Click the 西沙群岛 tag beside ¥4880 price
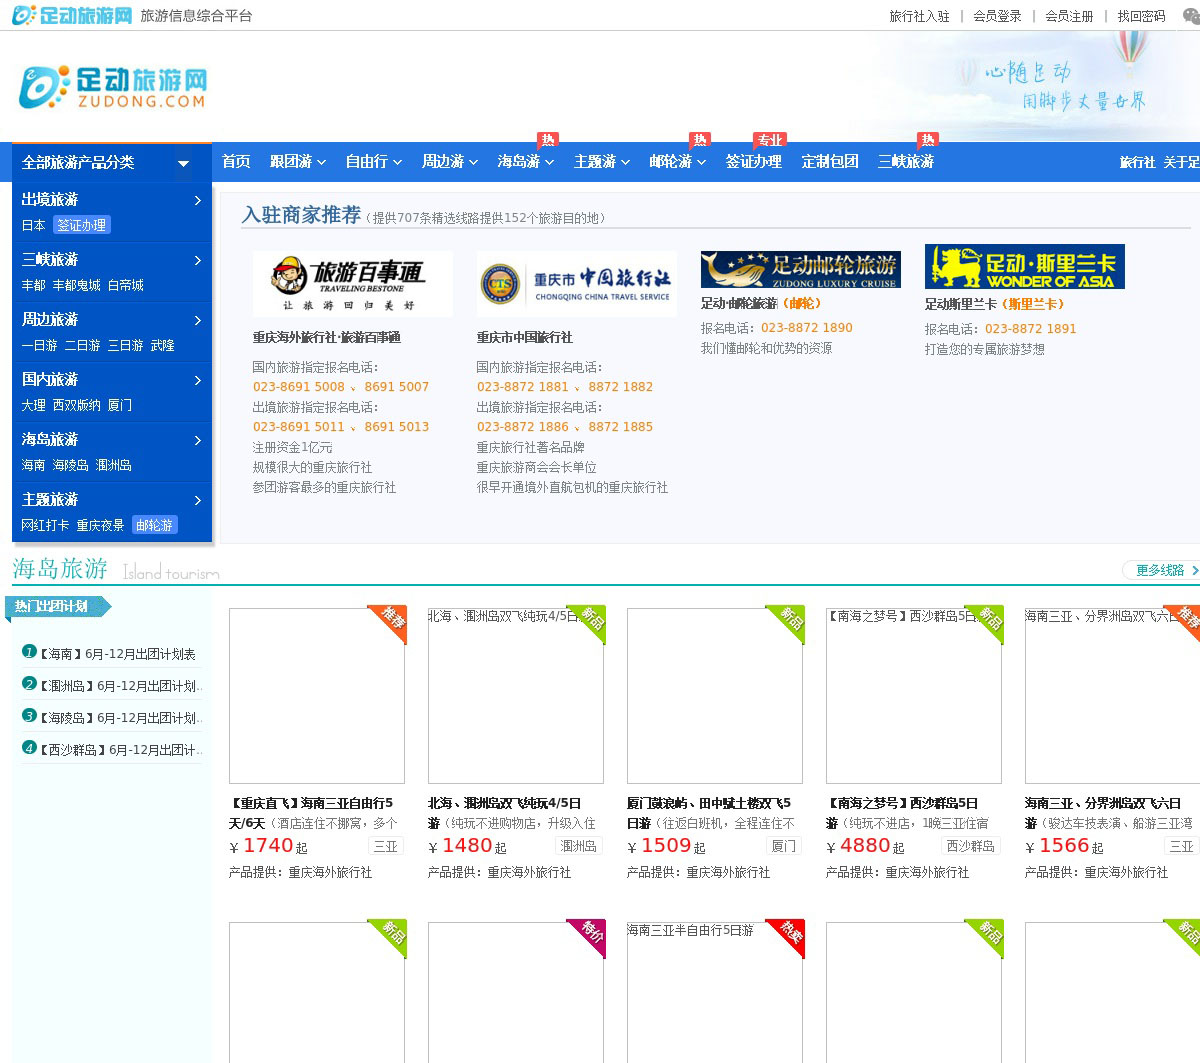Image resolution: width=1200 pixels, height=1063 pixels. 971,846
